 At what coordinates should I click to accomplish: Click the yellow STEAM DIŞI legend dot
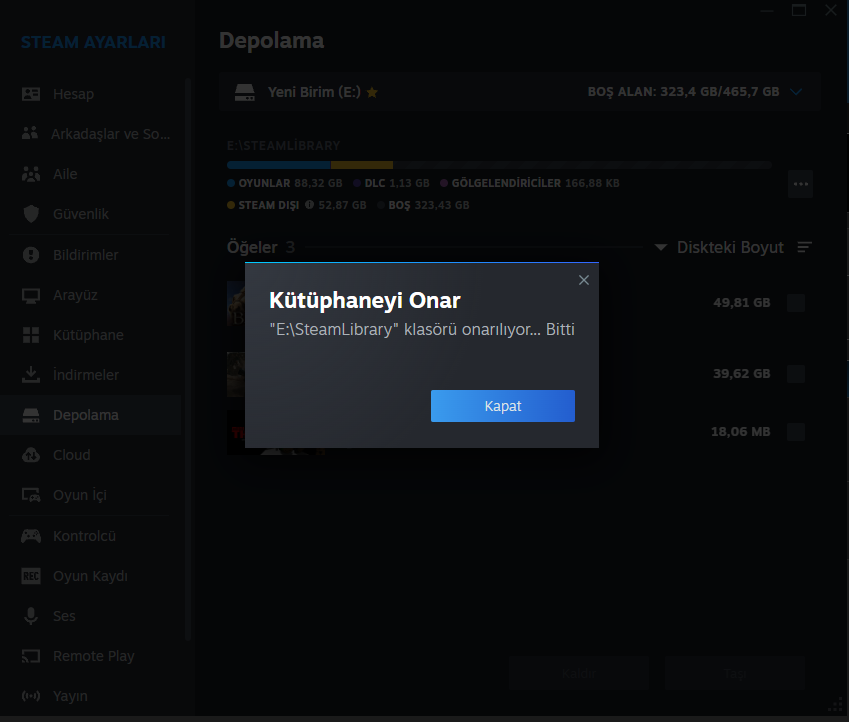tap(231, 205)
